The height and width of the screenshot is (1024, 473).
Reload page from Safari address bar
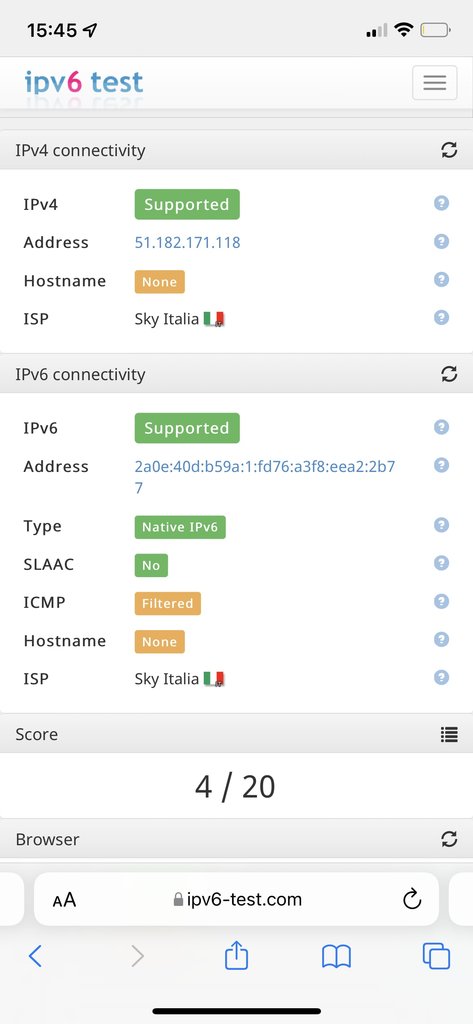pos(412,900)
